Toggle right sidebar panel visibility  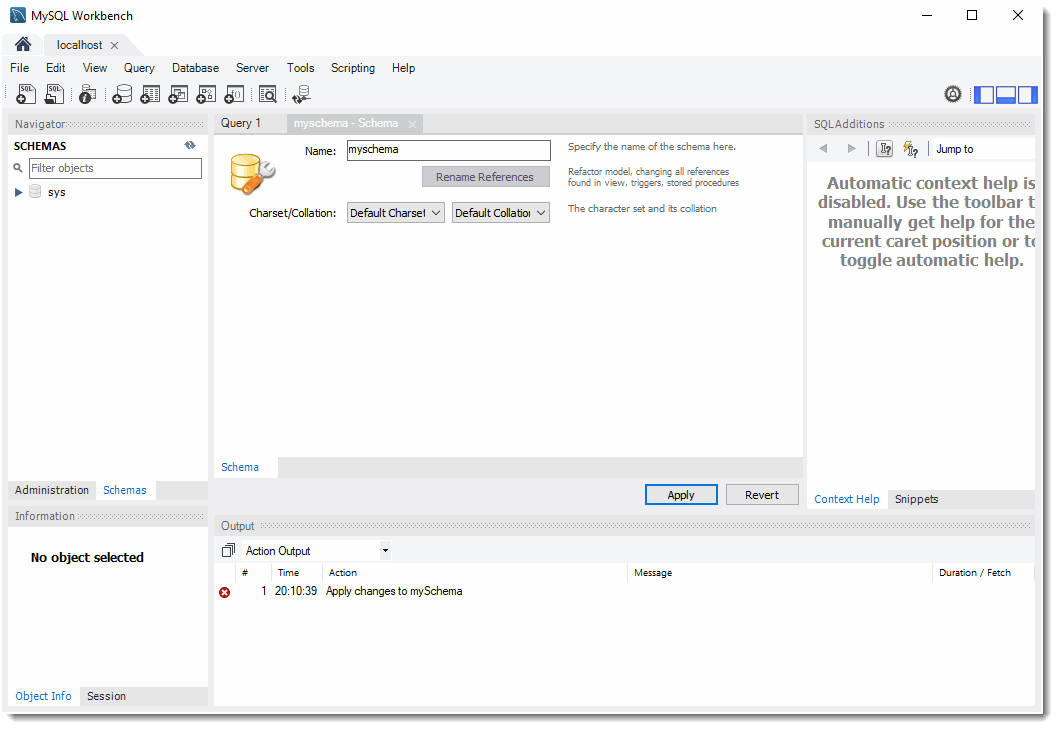coord(1028,94)
